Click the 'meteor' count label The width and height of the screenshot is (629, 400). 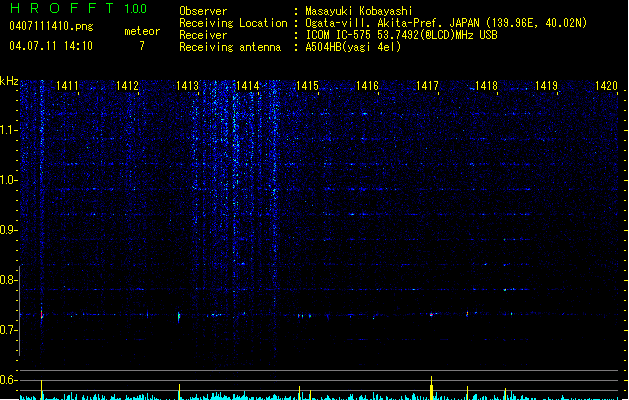(x=142, y=31)
